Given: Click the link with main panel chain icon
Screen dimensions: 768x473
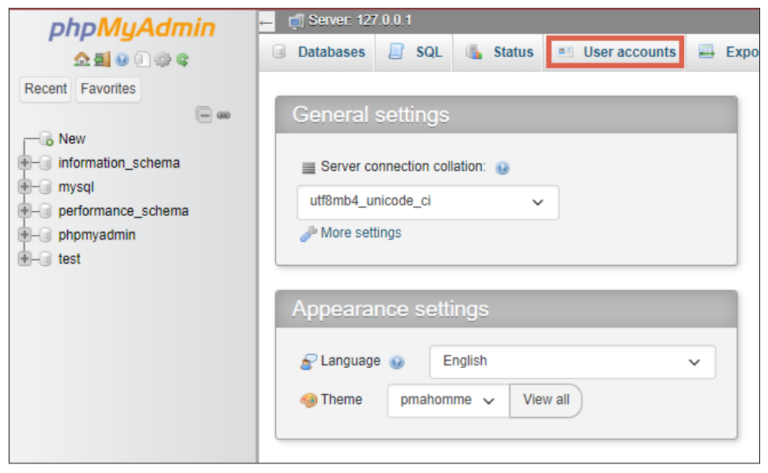Looking at the screenshot, I should 224,115.
